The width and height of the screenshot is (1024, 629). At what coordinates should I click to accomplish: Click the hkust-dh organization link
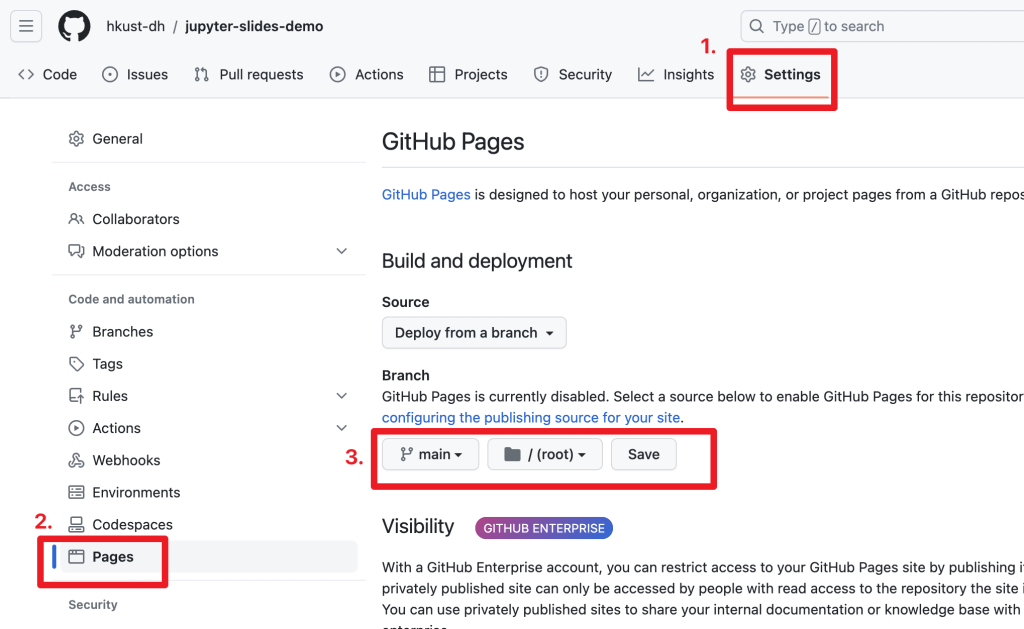pyautogui.click(x=134, y=27)
